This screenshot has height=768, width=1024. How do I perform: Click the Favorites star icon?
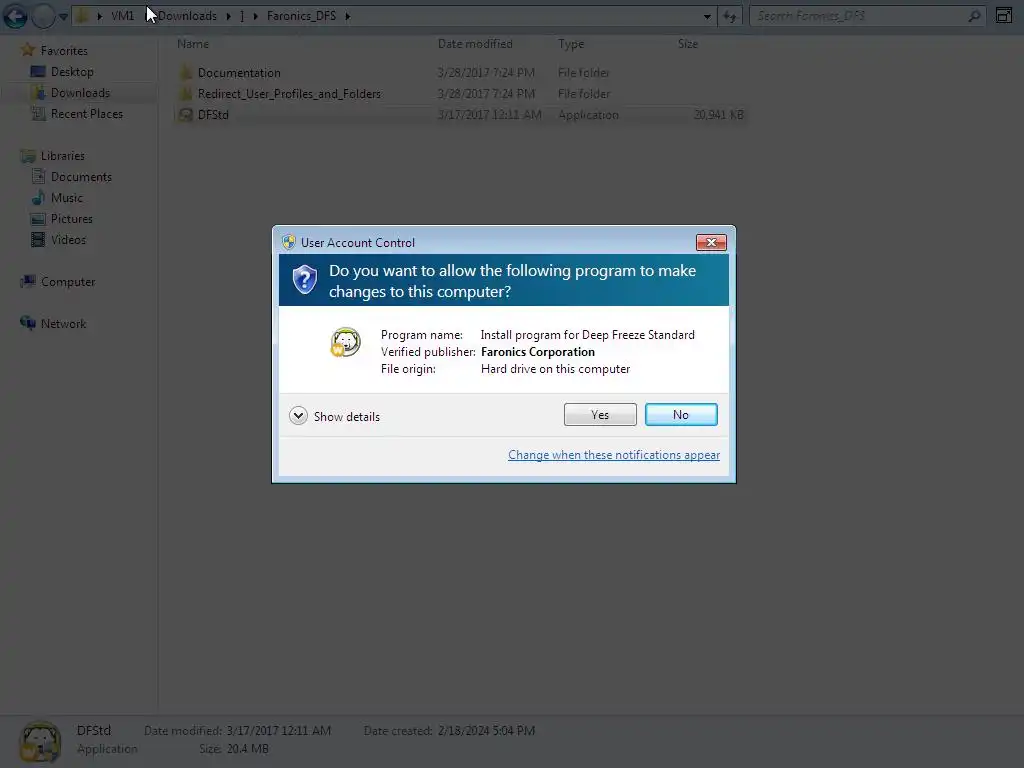click(27, 50)
